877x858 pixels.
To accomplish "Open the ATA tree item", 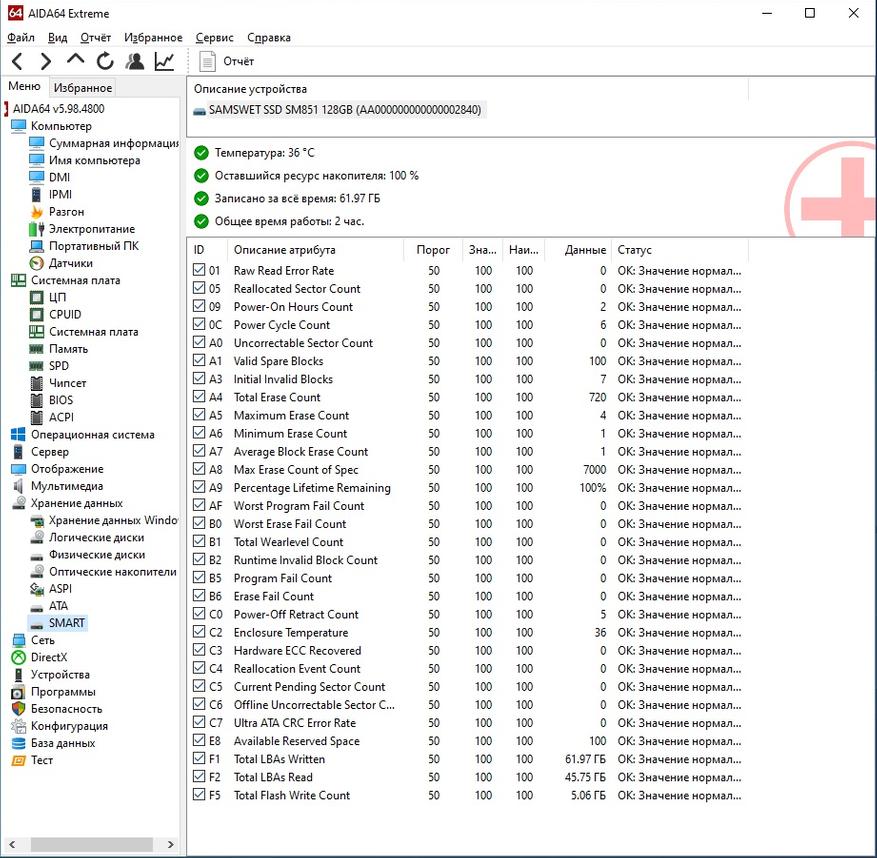I will coord(58,606).
